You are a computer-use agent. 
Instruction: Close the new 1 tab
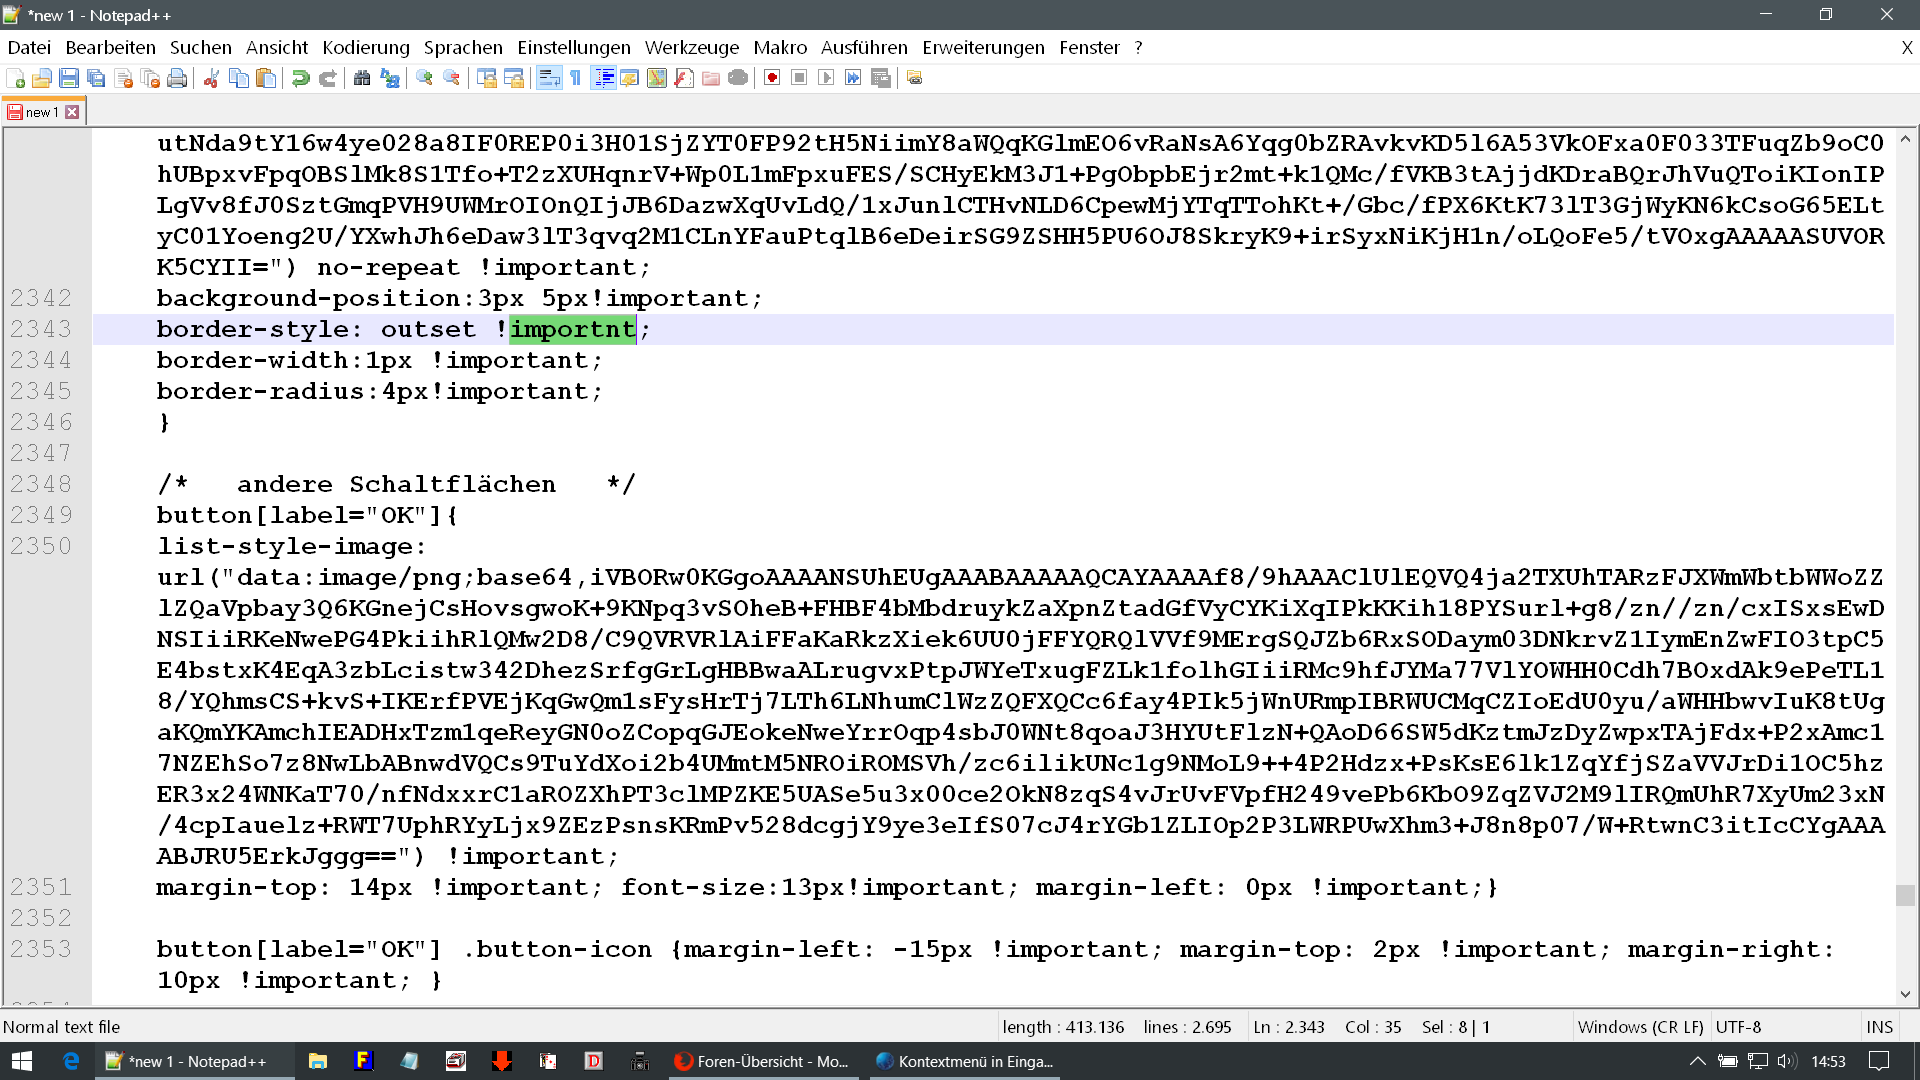point(72,112)
